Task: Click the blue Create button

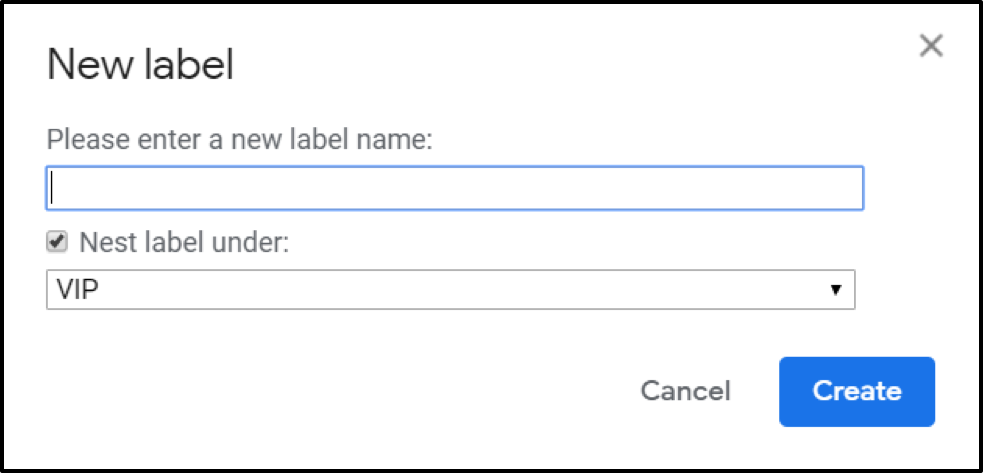Action: tap(856, 391)
